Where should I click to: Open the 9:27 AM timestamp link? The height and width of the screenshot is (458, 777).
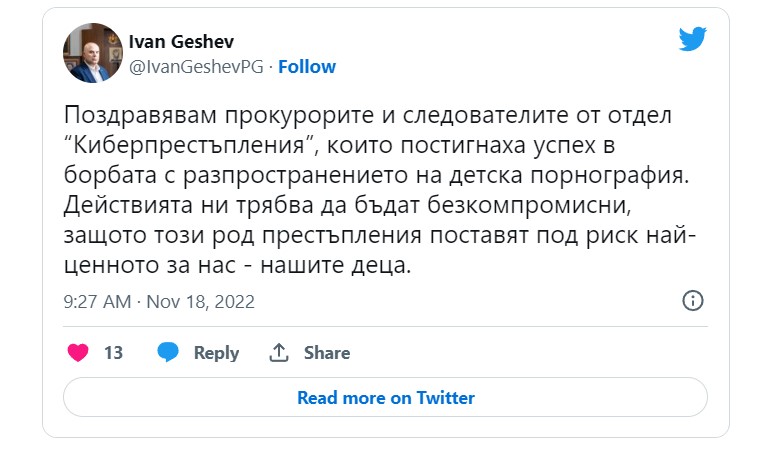pyautogui.click(x=97, y=301)
